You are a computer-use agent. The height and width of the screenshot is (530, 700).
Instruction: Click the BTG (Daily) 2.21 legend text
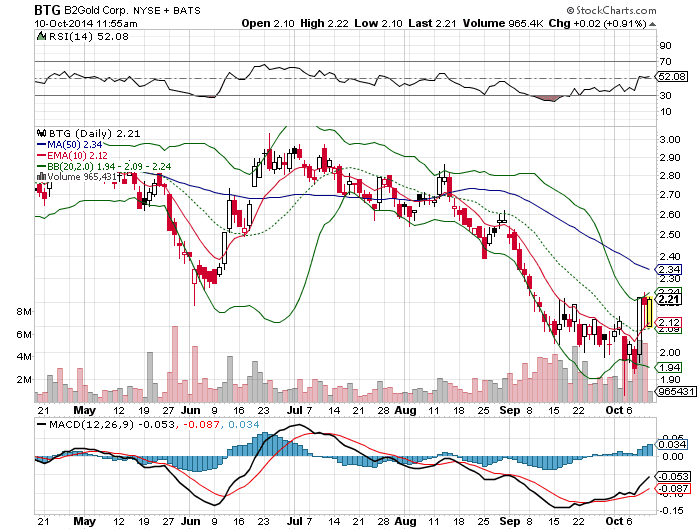click(94, 133)
